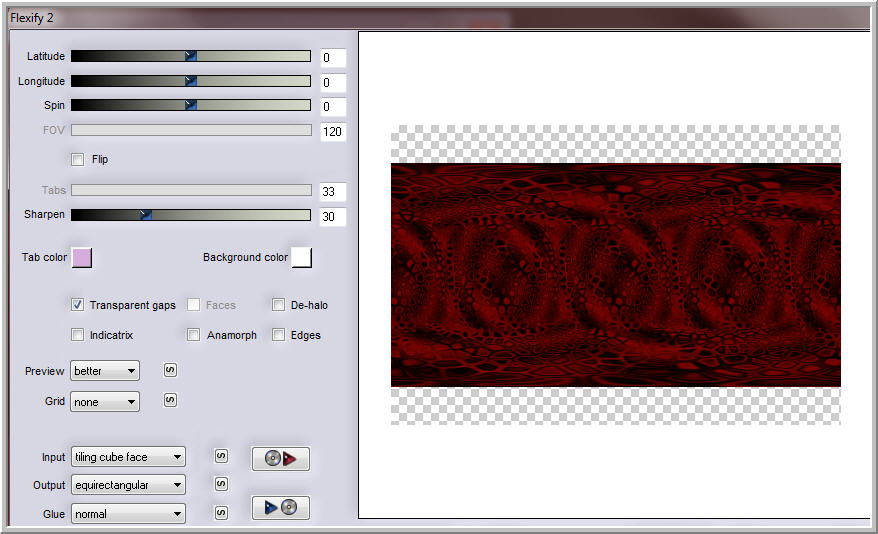Check the Anamorph option
The image size is (878, 534).
tap(194, 335)
